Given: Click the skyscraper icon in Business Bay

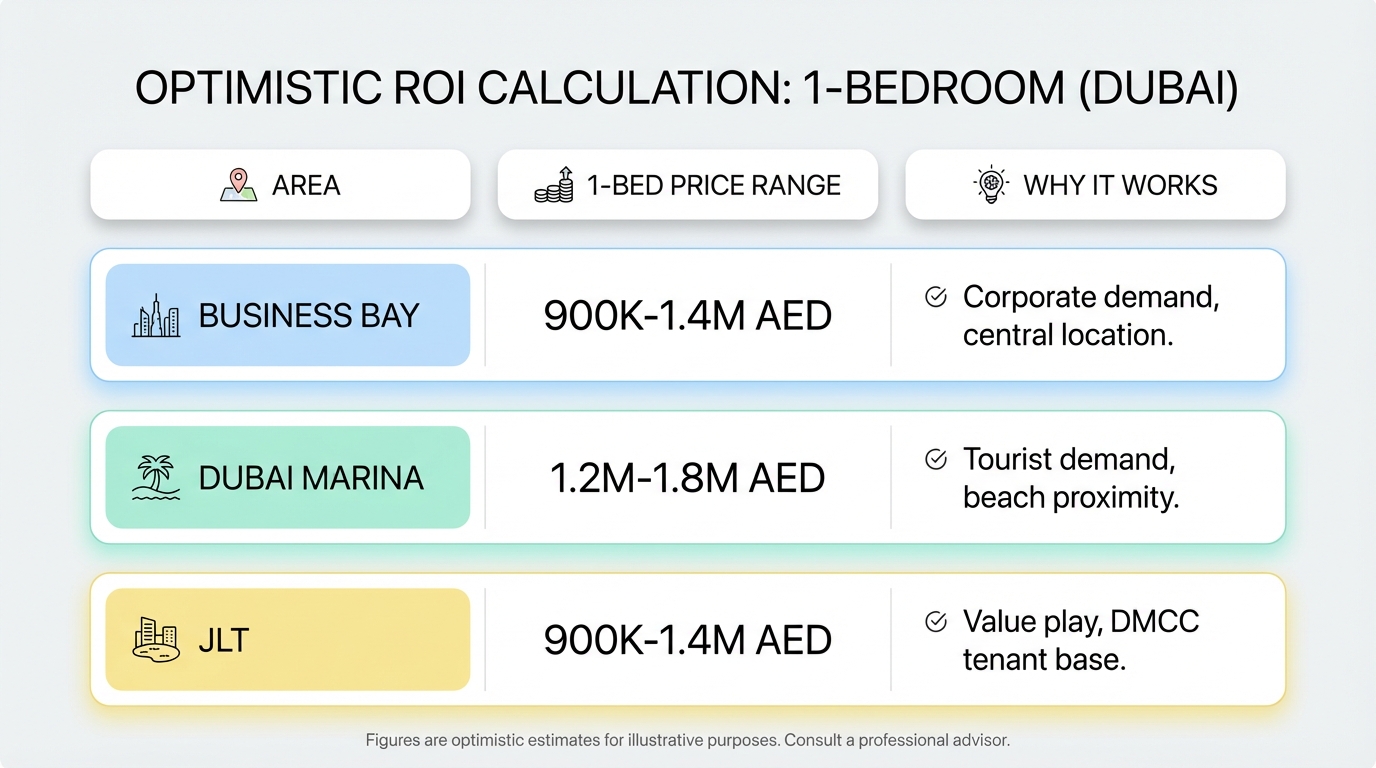Looking at the screenshot, I should point(156,316).
